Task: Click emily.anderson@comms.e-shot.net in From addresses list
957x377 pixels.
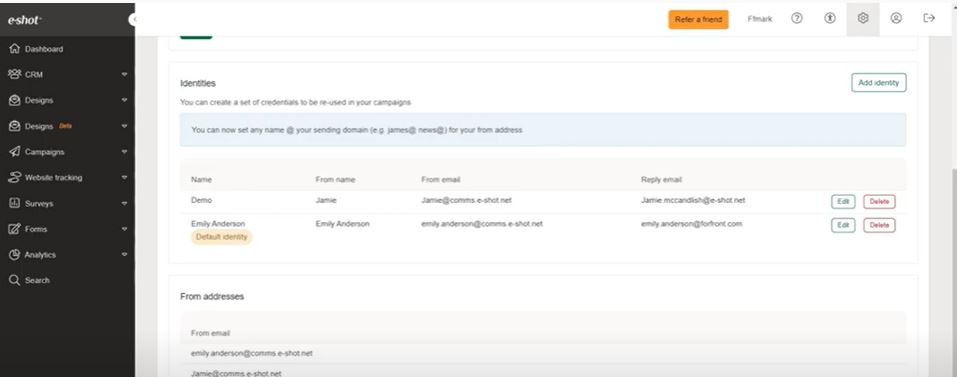Action: coord(251,353)
